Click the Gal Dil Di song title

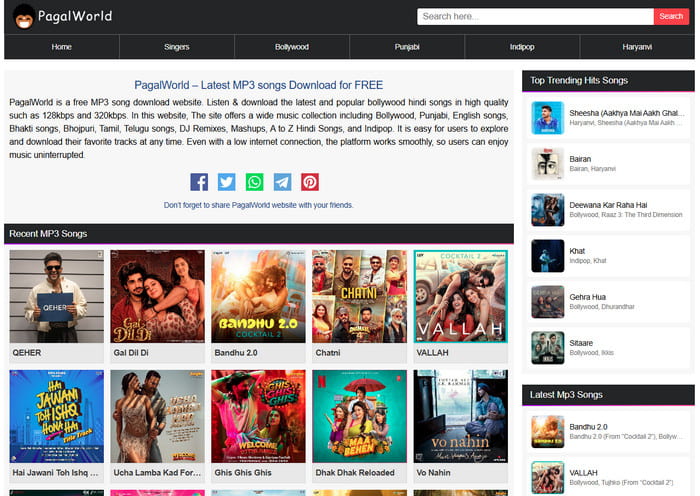point(131,353)
